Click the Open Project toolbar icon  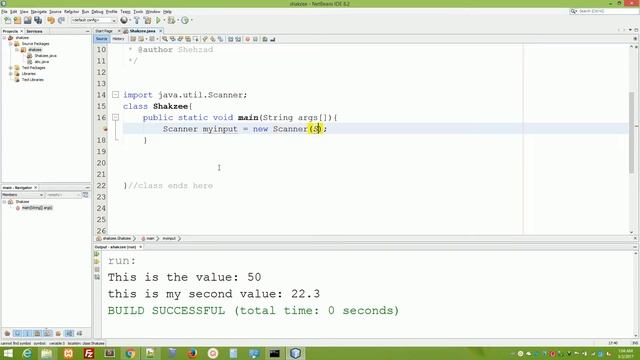27,20
